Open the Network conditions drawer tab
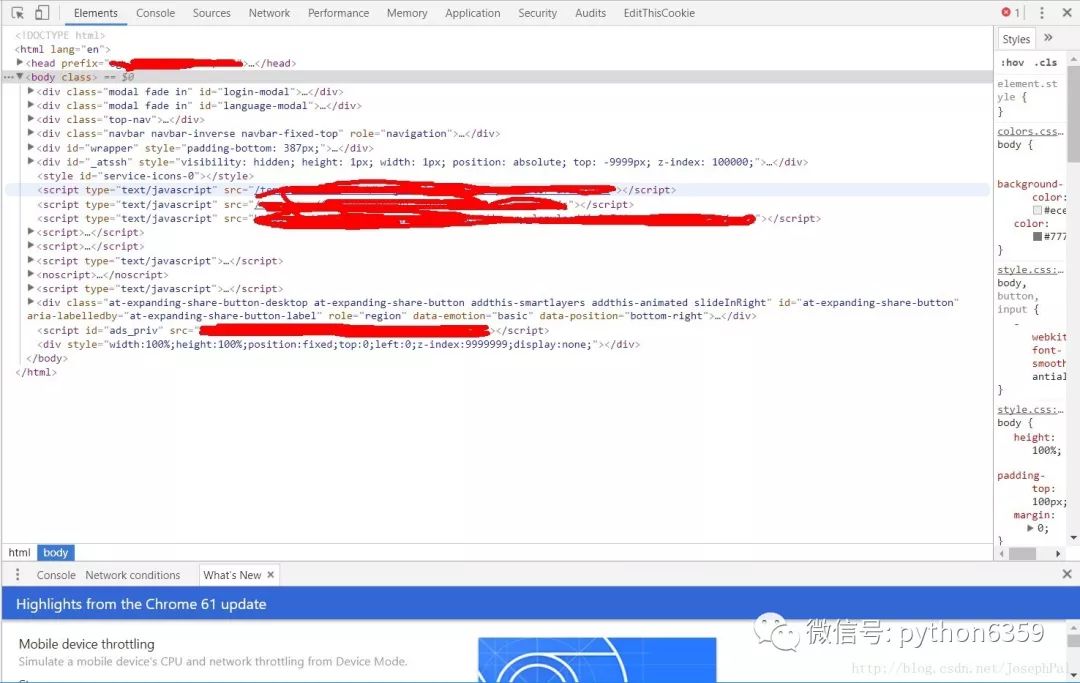This screenshot has height=683, width=1080. point(132,575)
